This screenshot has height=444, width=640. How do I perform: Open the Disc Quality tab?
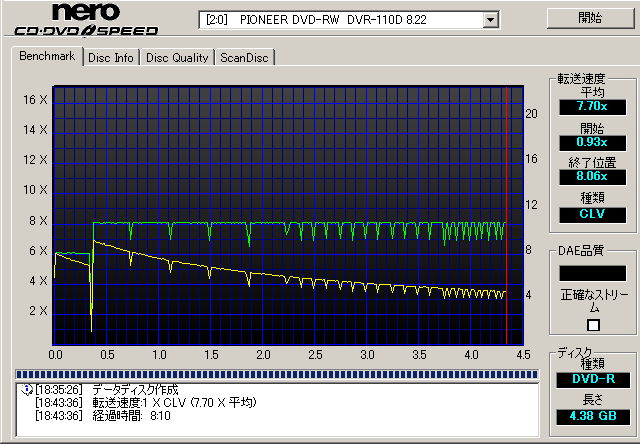pos(177,58)
